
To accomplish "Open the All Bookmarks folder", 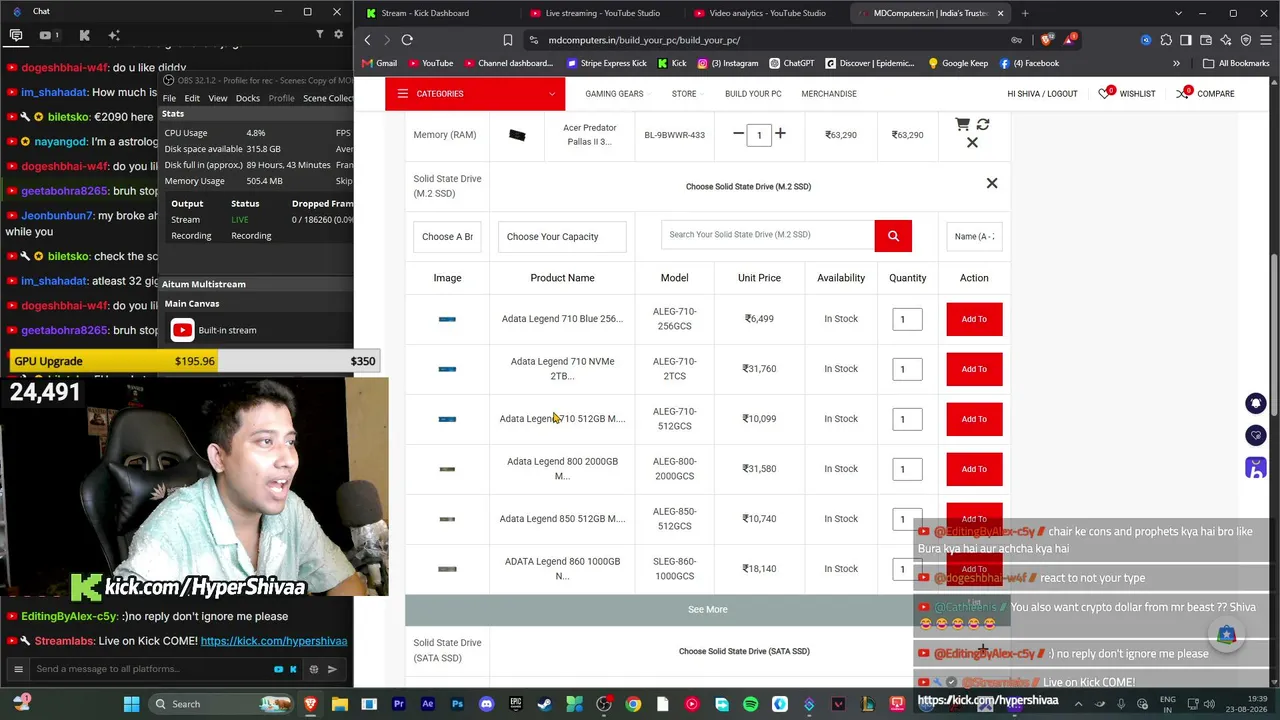I will coord(1236,63).
